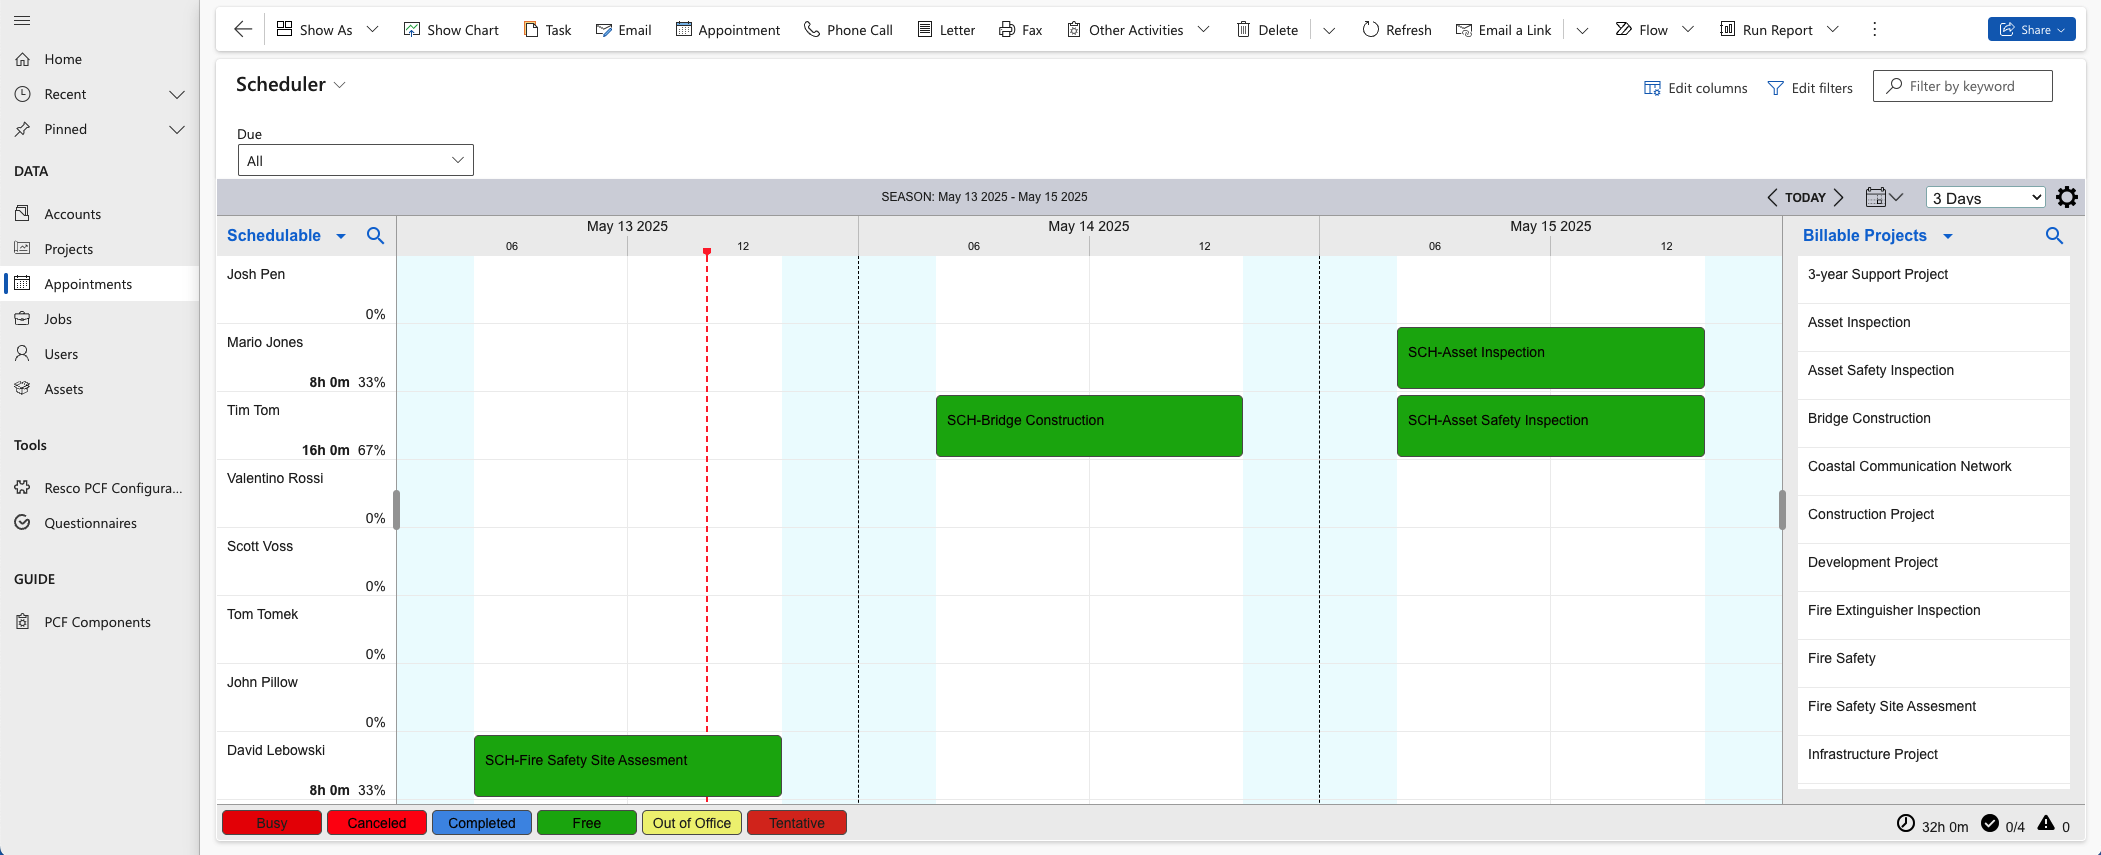Click the Share button
The width and height of the screenshot is (2101, 855).
(2031, 29)
